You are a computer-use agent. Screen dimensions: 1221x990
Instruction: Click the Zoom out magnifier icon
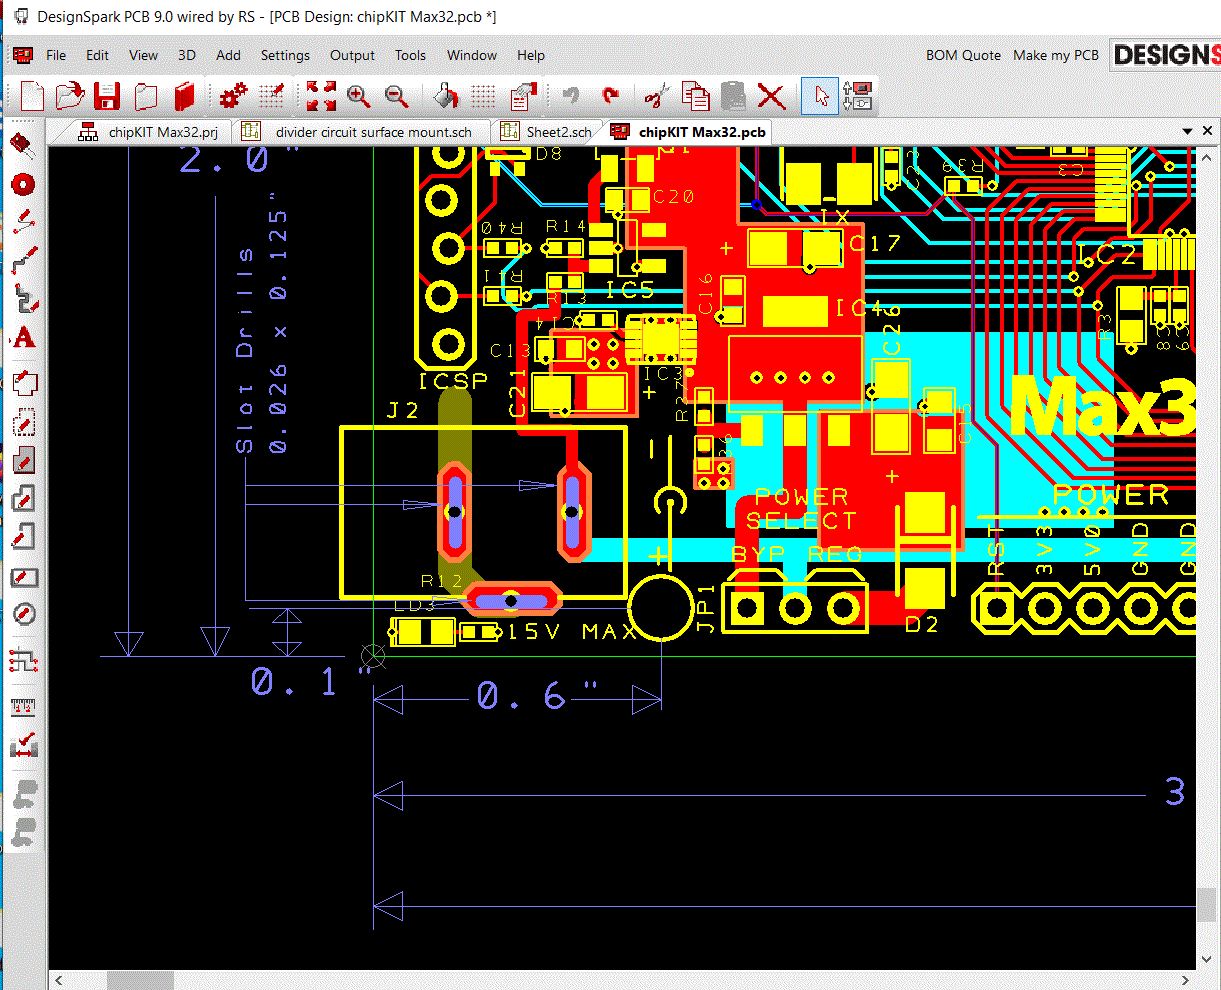pyautogui.click(x=396, y=96)
